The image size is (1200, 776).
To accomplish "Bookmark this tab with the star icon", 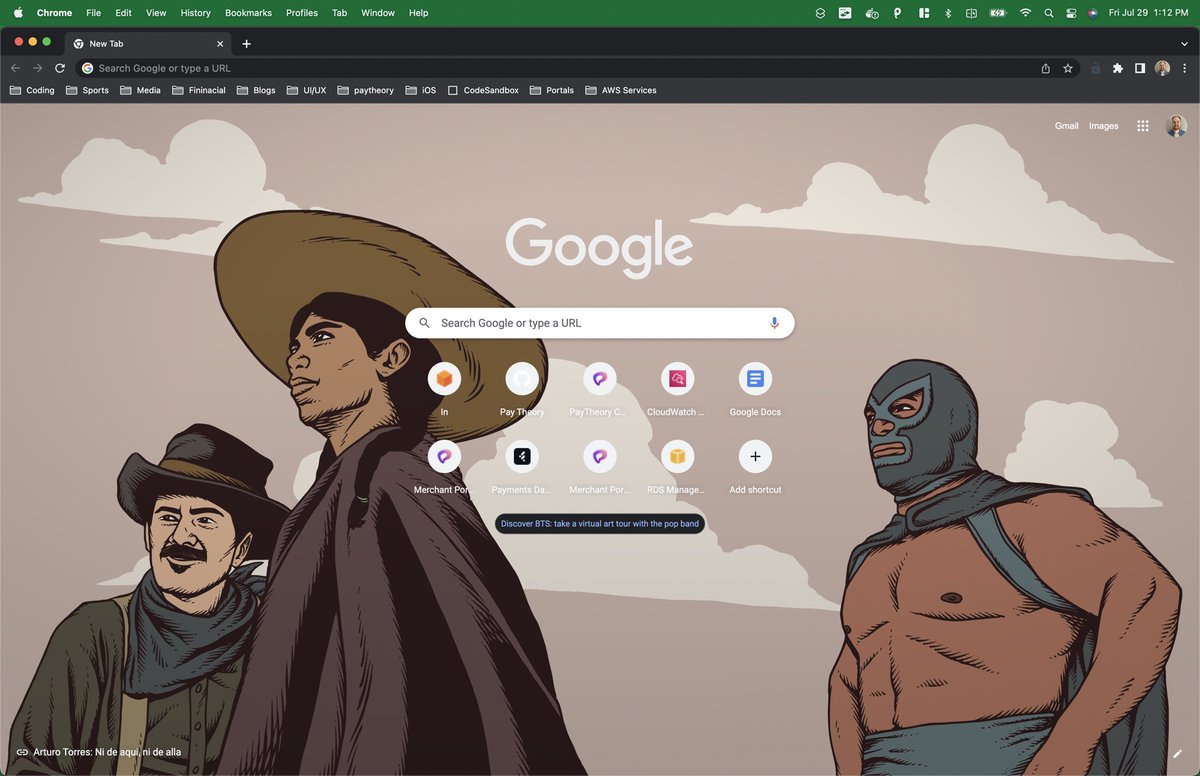I will coord(1068,68).
